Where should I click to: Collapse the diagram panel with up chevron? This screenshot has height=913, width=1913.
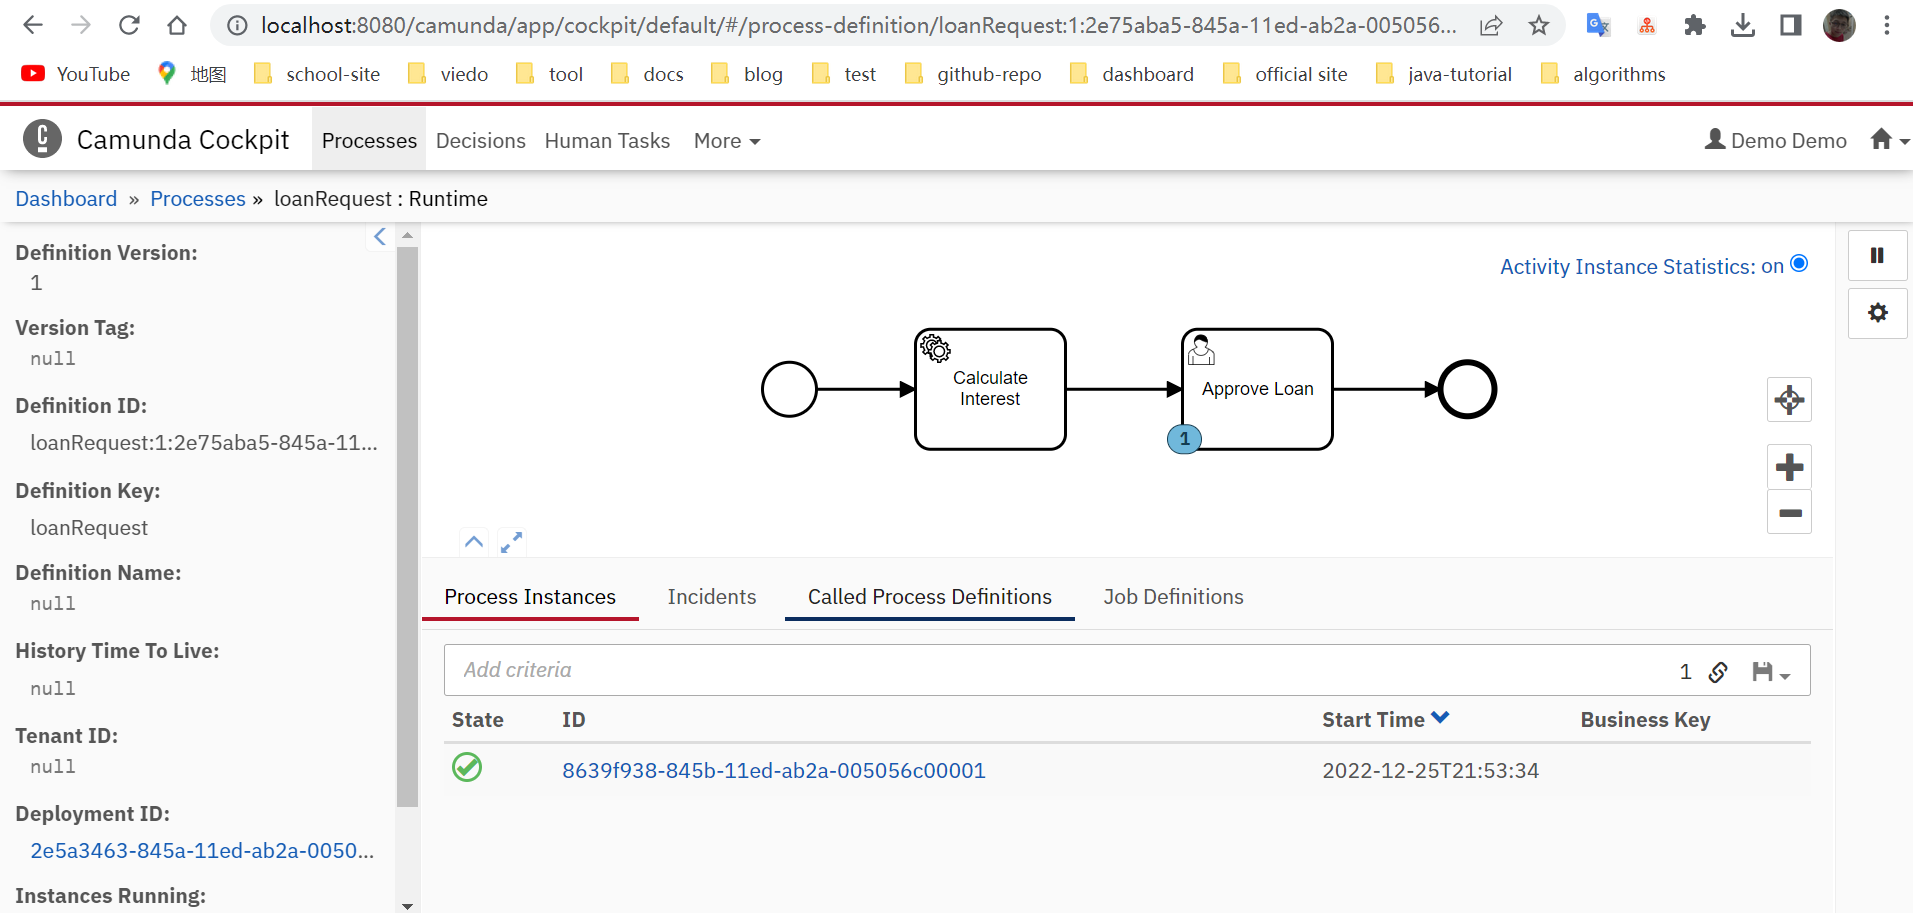pyautogui.click(x=474, y=542)
